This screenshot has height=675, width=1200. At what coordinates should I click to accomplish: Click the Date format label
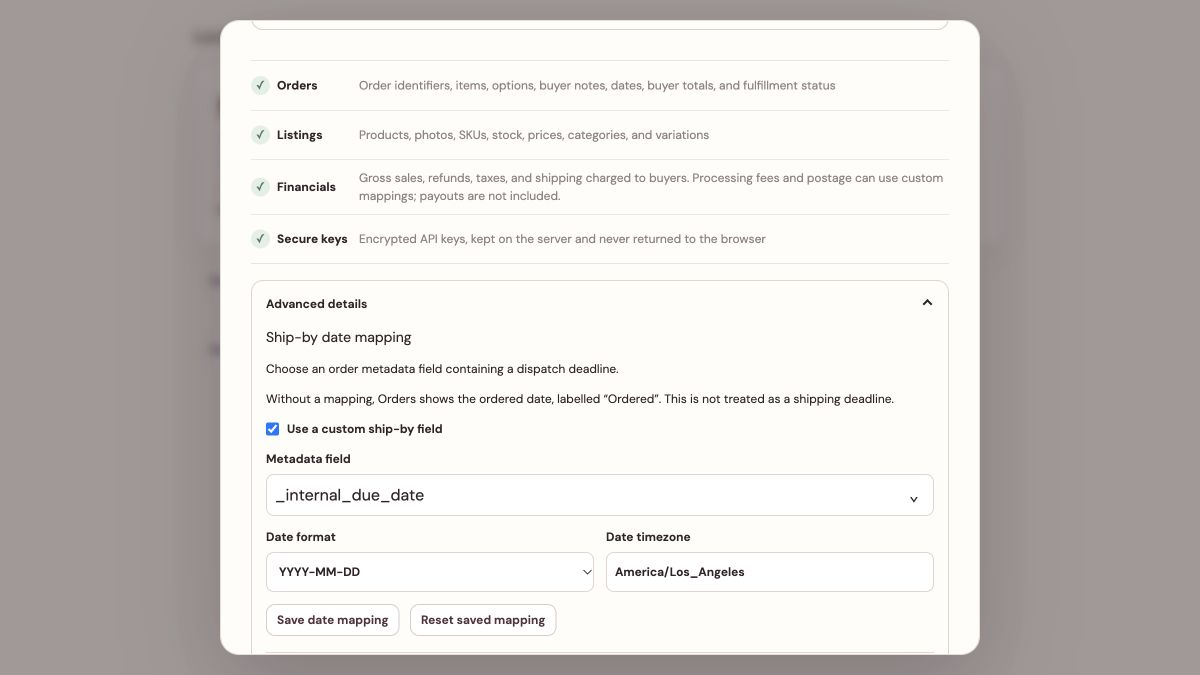pyautogui.click(x=301, y=537)
